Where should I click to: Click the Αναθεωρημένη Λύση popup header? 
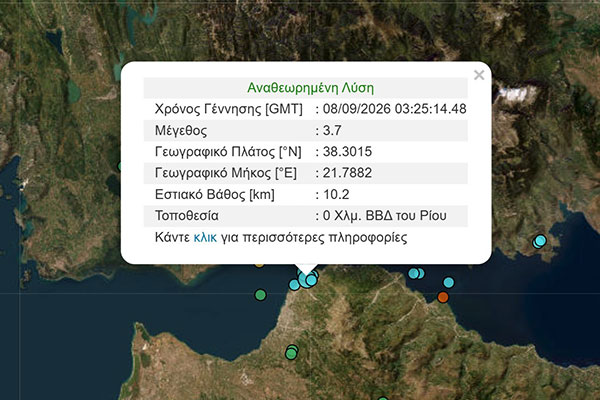click(x=310, y=88)
